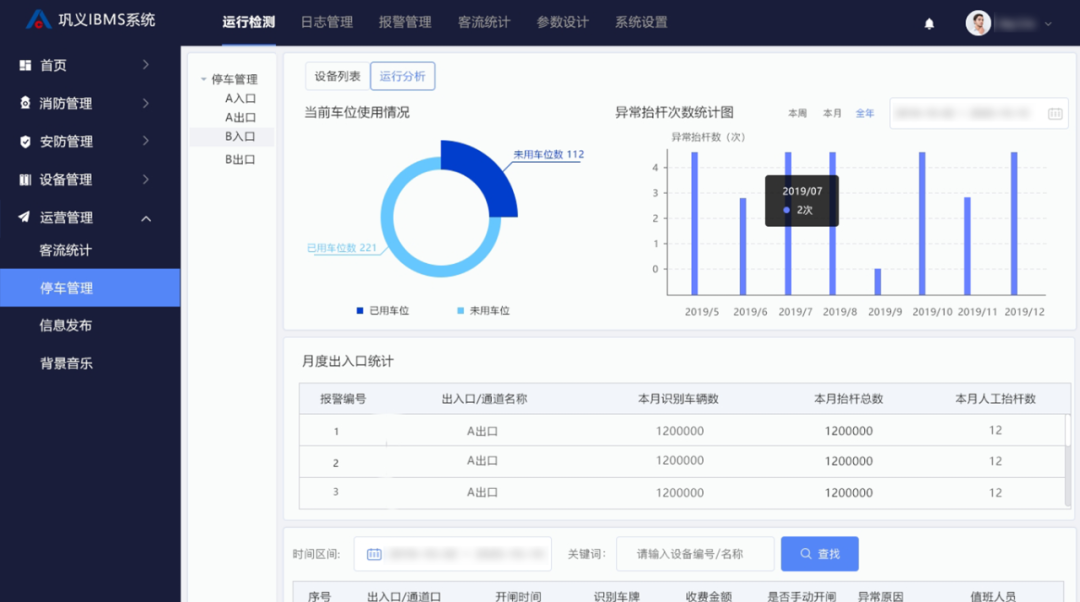Image resolution: width=1080 pixels, height=602 pixels.
Task: Click the 消防管理 fire icon
Action: pyautogui.click(x=25, y=103)
